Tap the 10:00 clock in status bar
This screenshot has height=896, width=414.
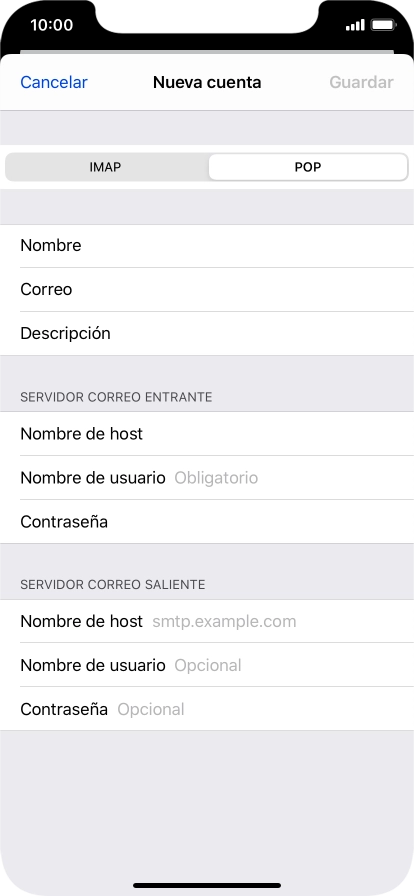(x=51, y=25)
